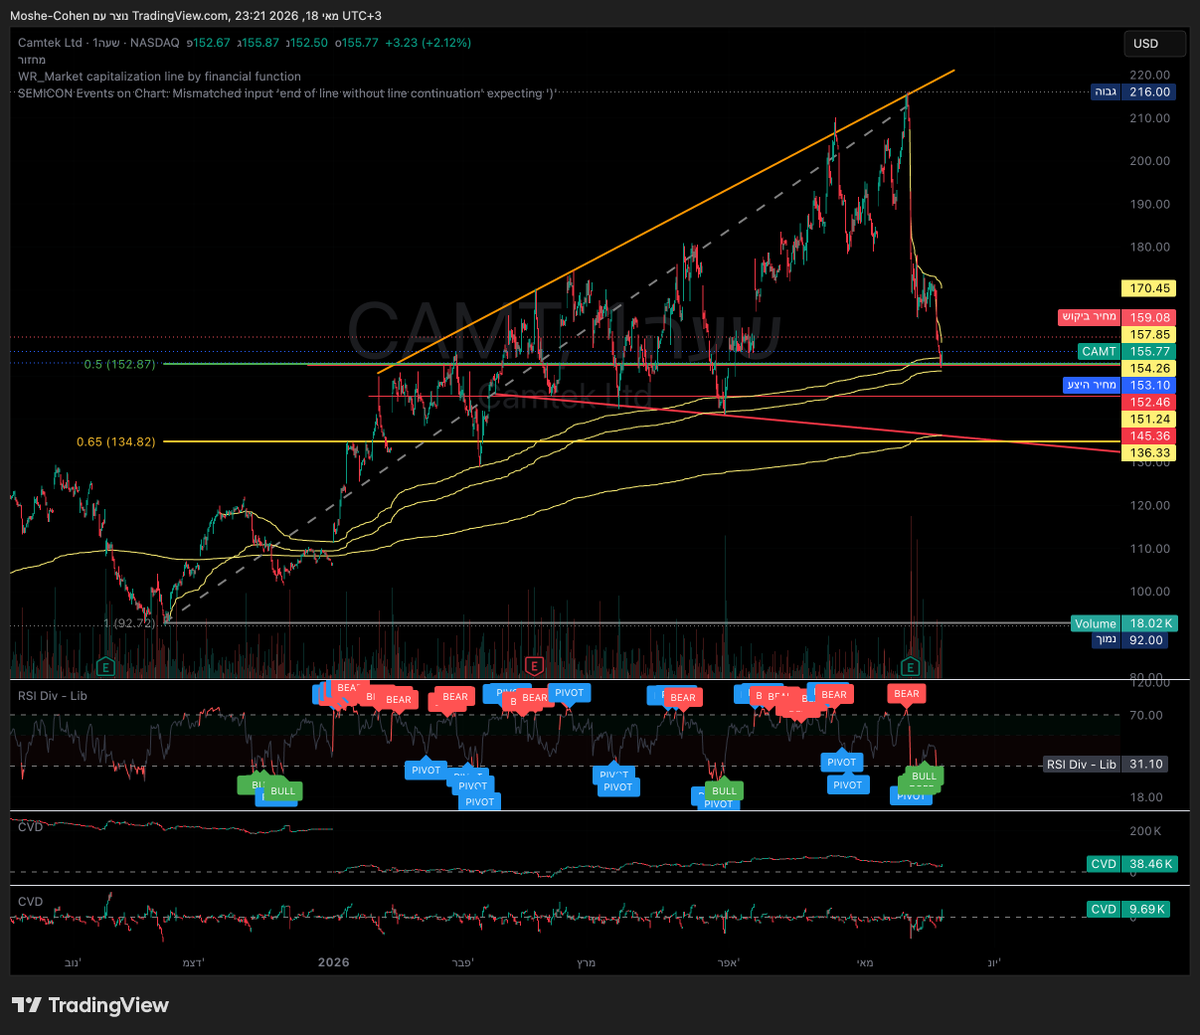Click the 1 (92.72) Fibonacci level label

tap(130, 623)
